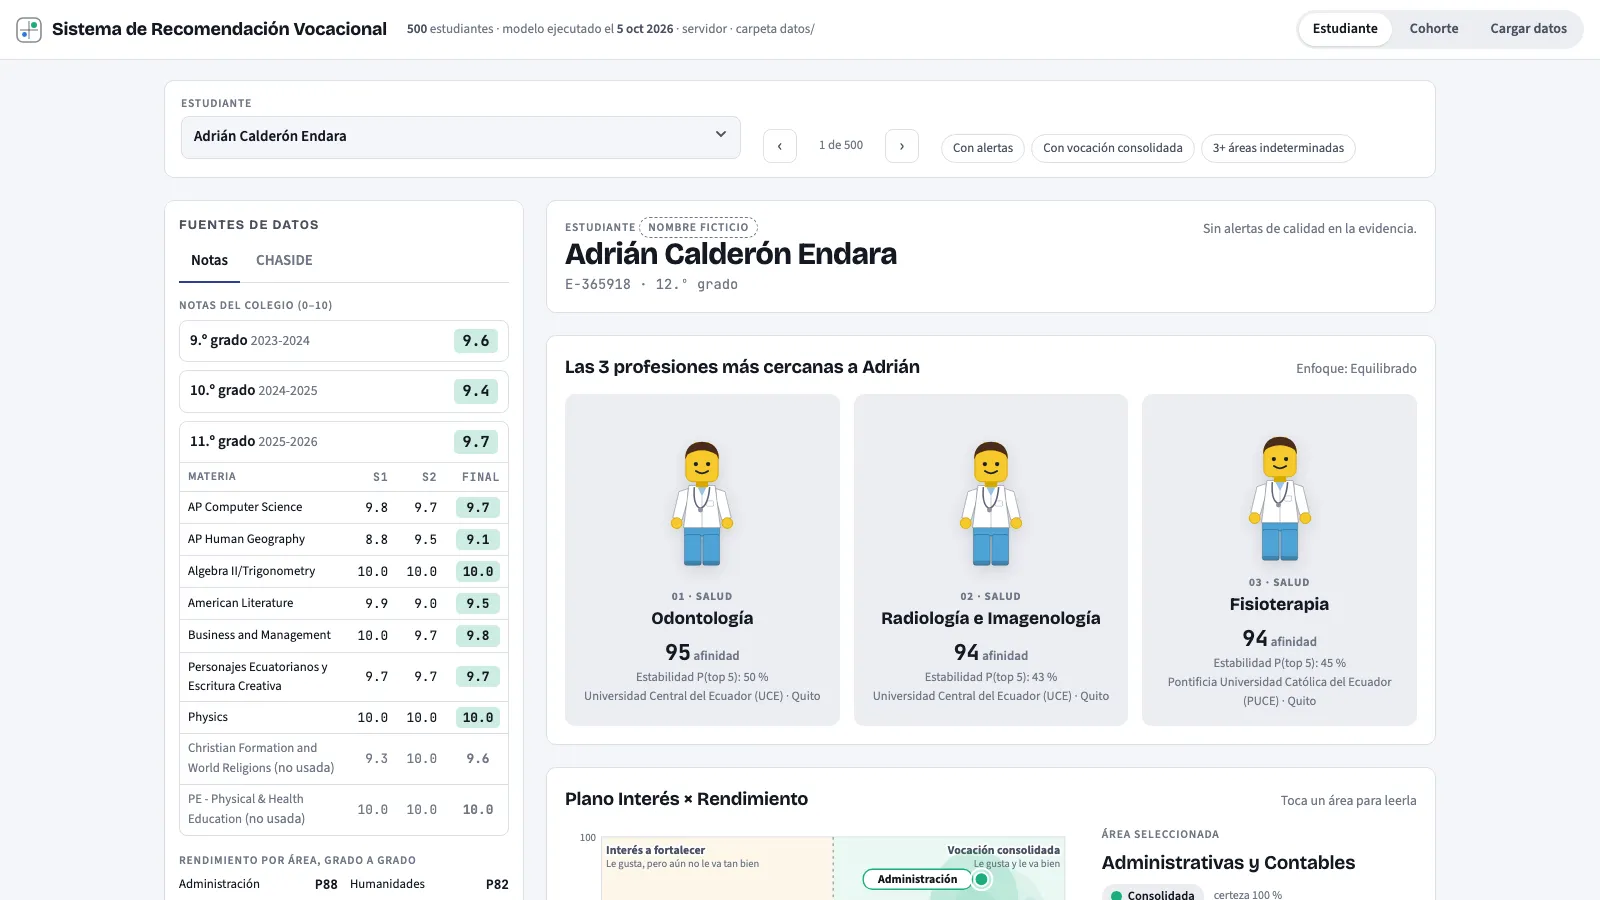1600x900 pixels.
Task: Select the CHASIDE data source tab
Action: (284, 261)
